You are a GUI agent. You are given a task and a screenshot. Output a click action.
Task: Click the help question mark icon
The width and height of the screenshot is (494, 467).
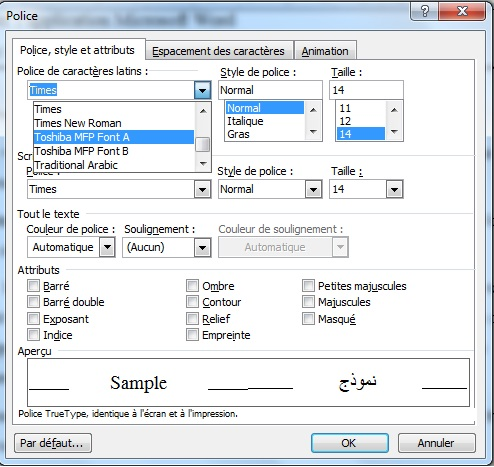[425, 12]
